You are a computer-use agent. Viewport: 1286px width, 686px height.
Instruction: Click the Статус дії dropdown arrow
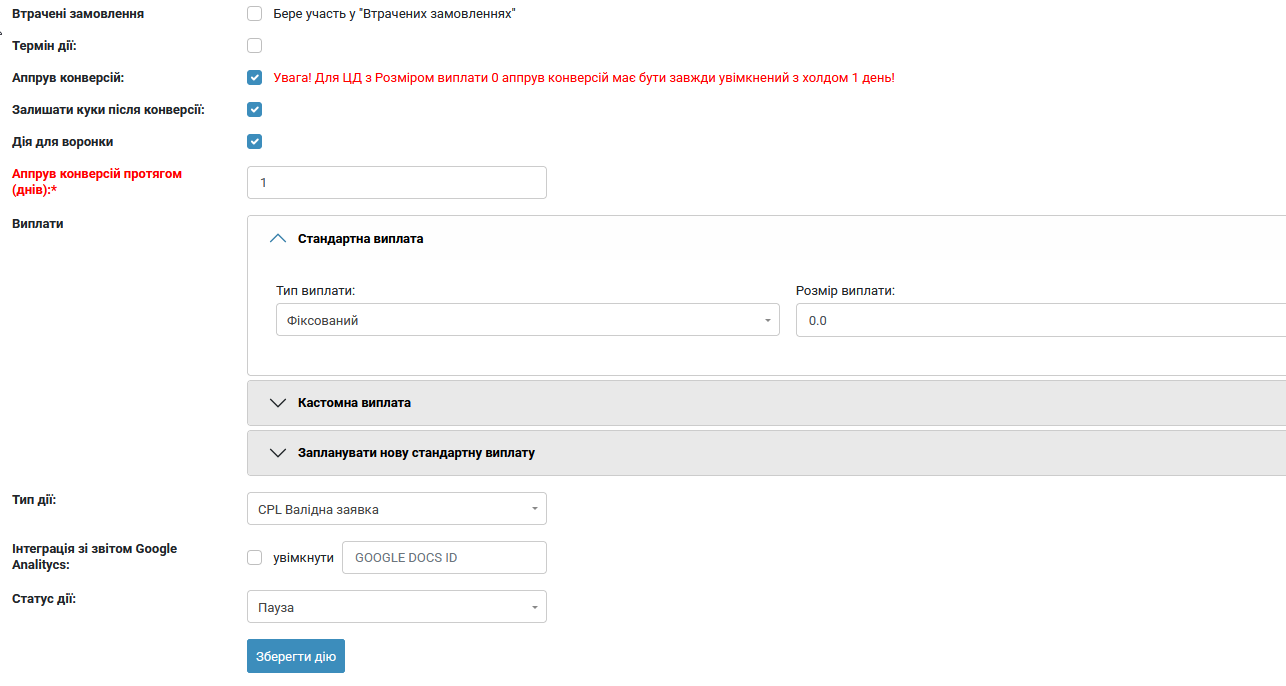pos(534,607)
